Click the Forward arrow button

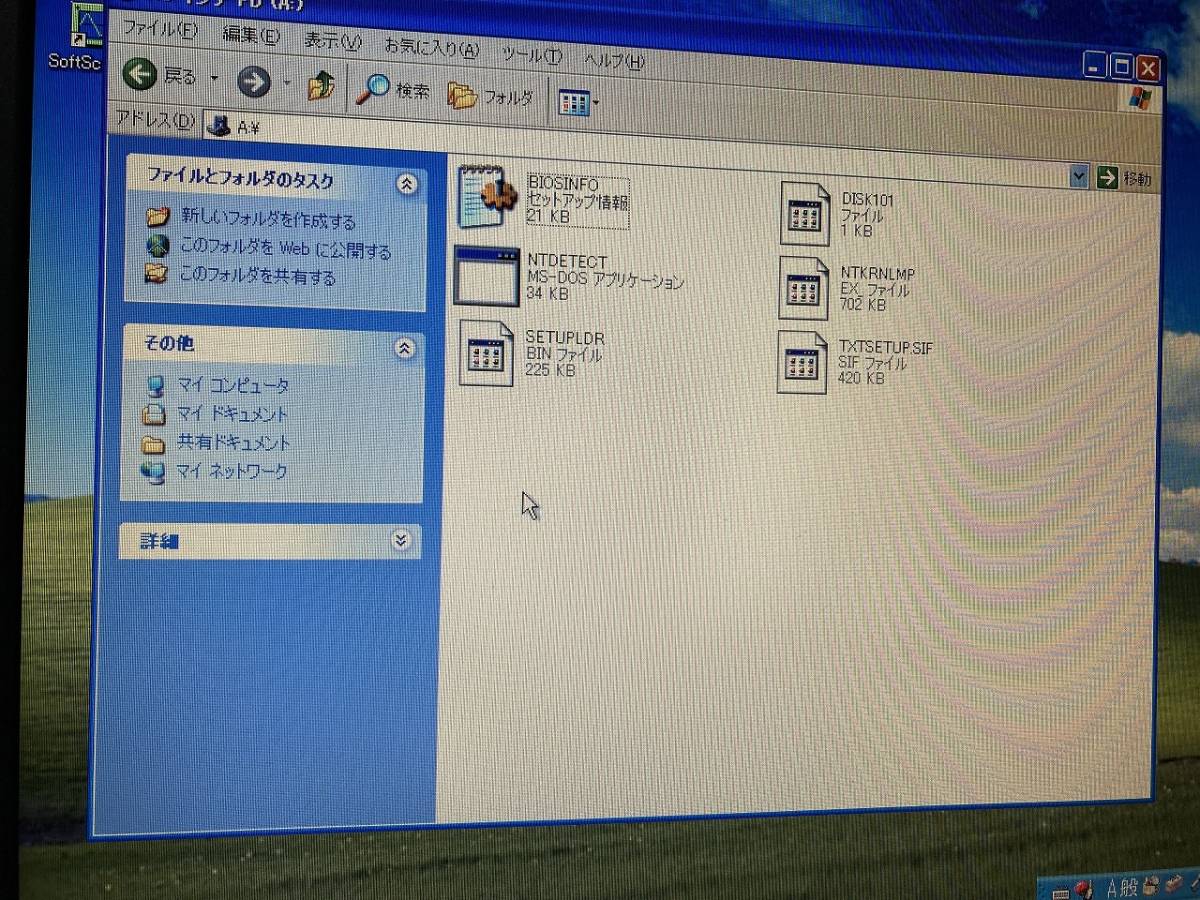click(253, 81)
